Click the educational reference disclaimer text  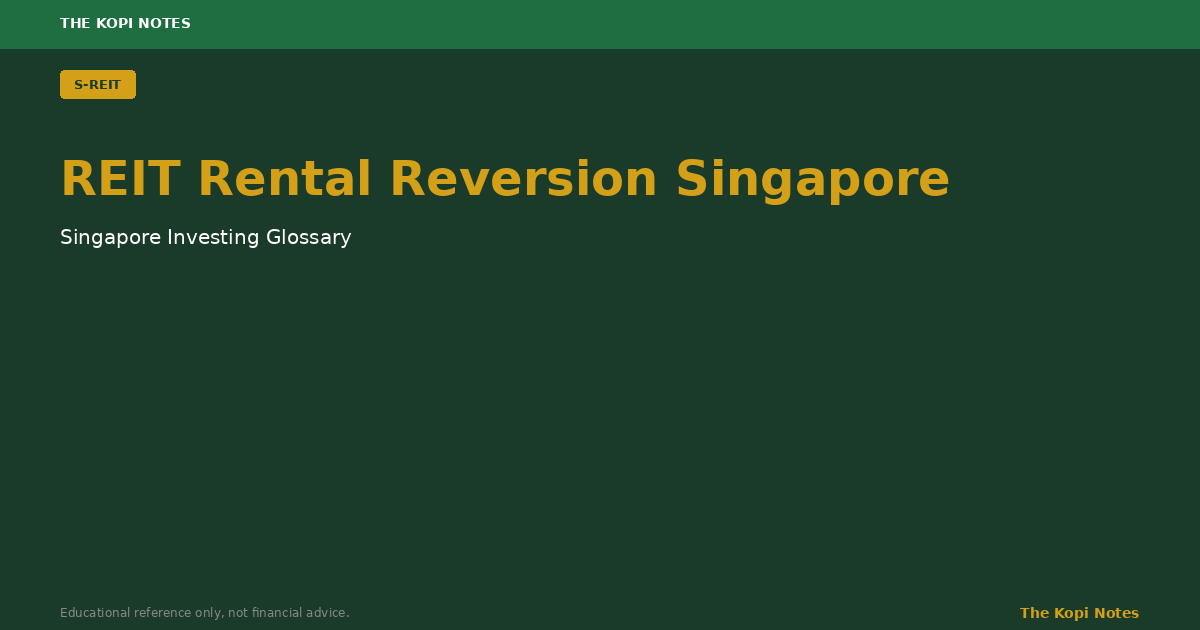coord(205,613)
